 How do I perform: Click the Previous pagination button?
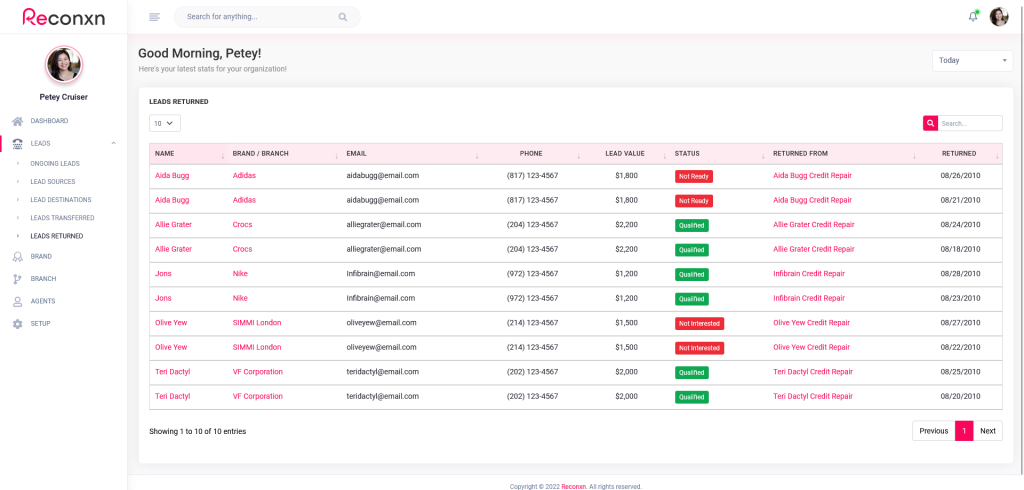933,431
